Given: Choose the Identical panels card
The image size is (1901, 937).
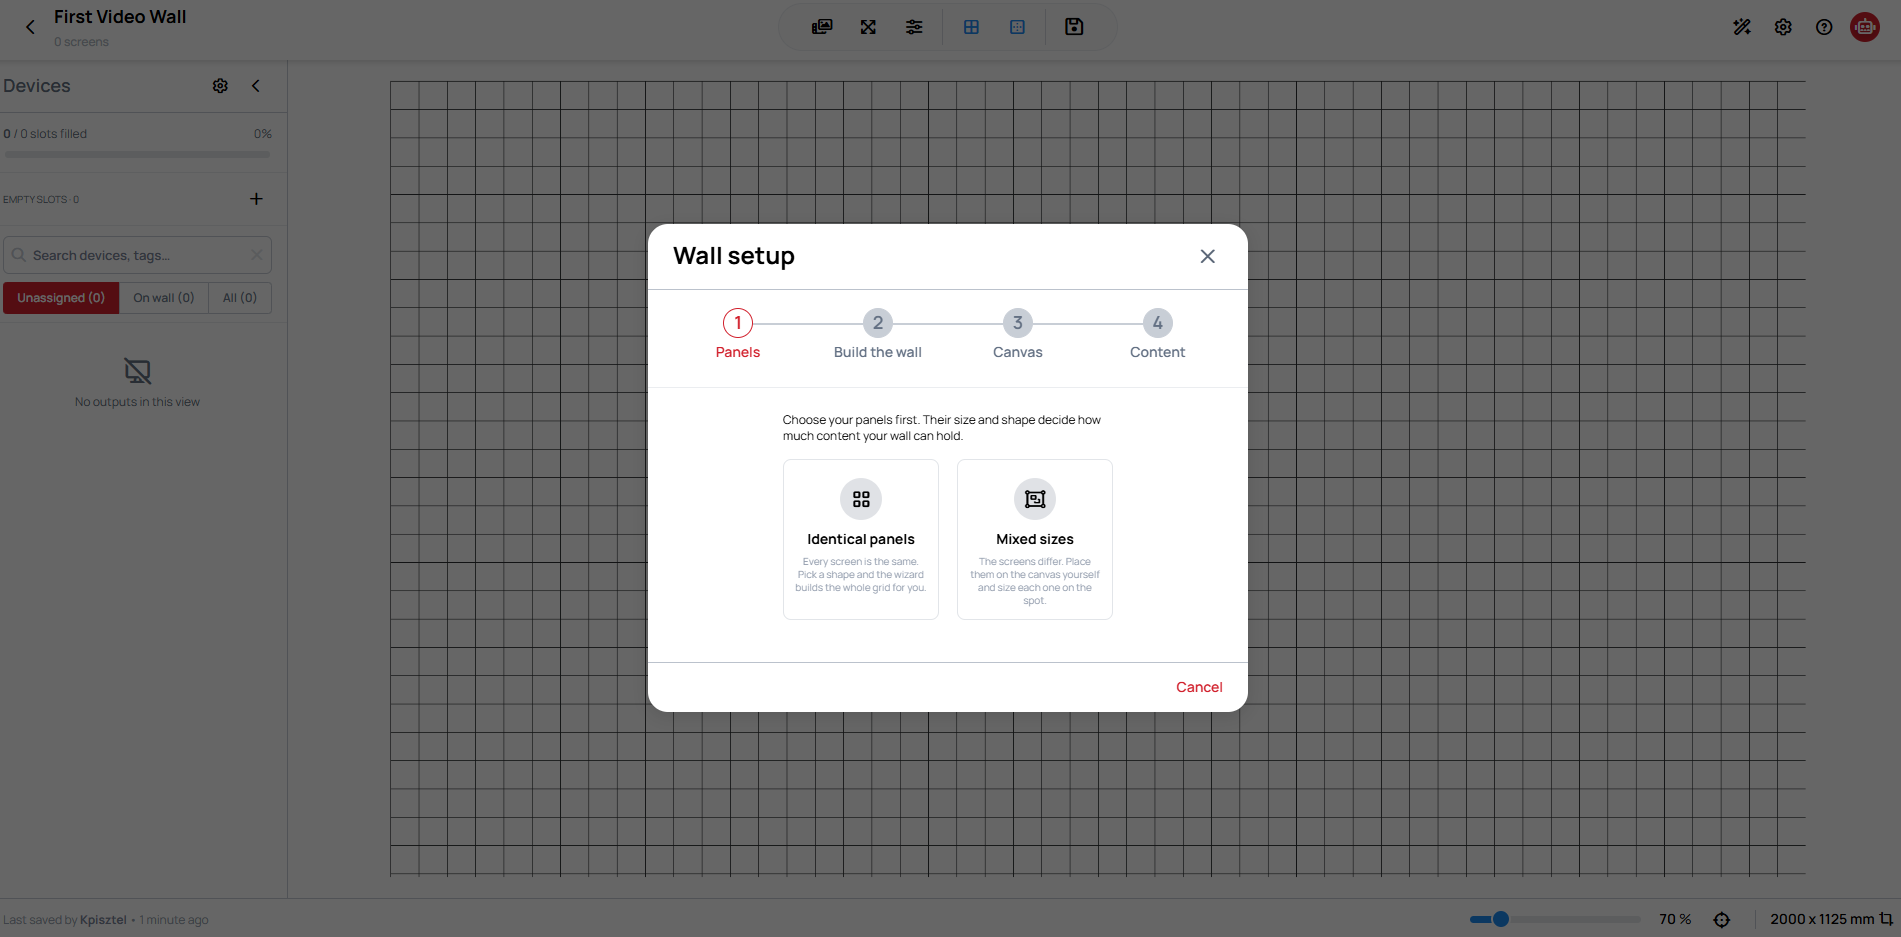Looking at the screenshot, I should (x=861, y=539).
